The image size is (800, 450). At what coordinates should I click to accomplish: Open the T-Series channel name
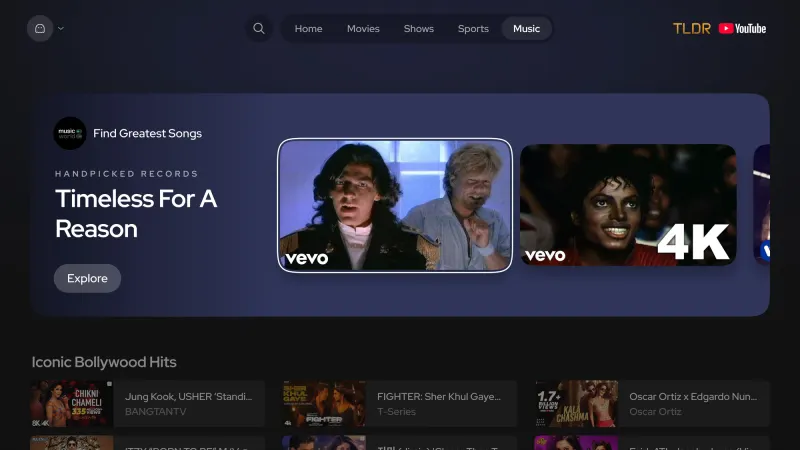point(396,411)
